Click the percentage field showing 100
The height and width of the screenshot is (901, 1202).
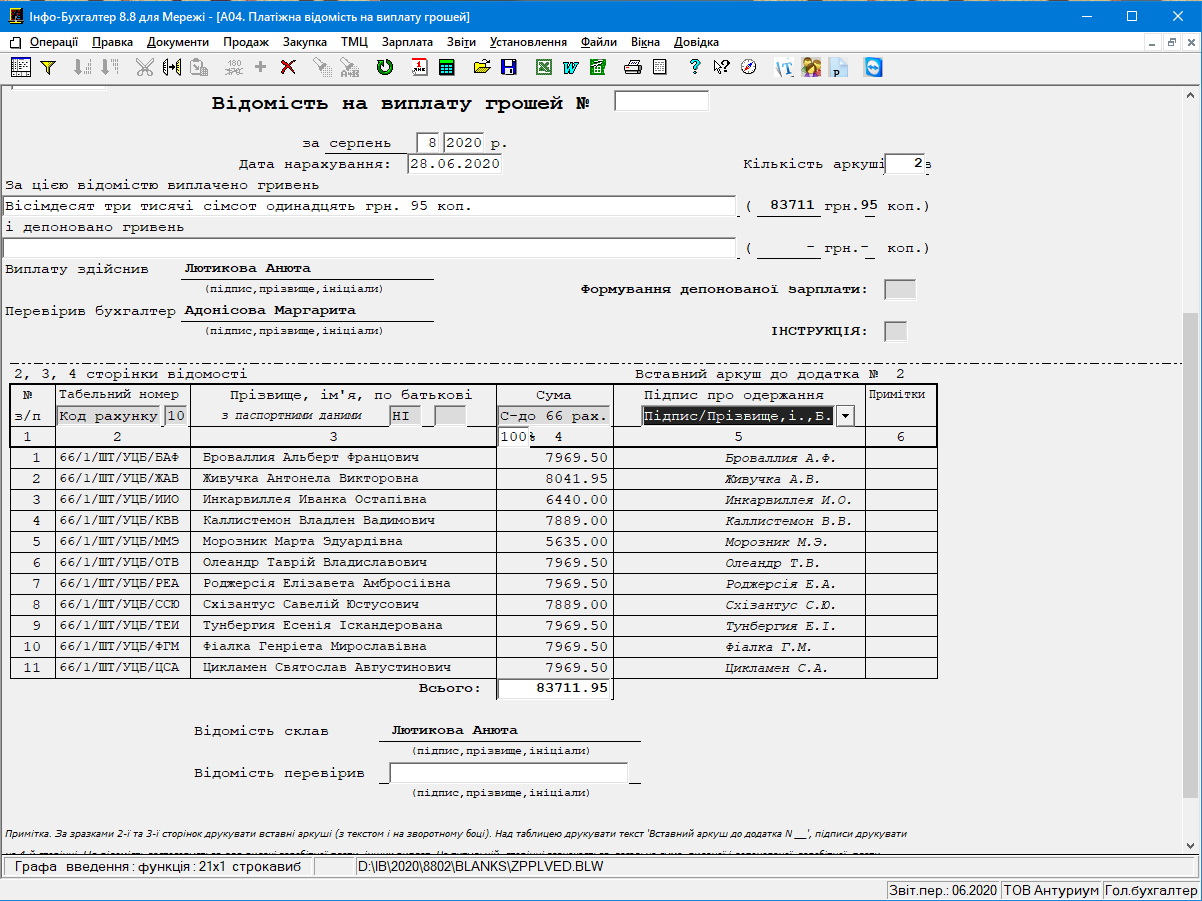[x=513, y=436]
